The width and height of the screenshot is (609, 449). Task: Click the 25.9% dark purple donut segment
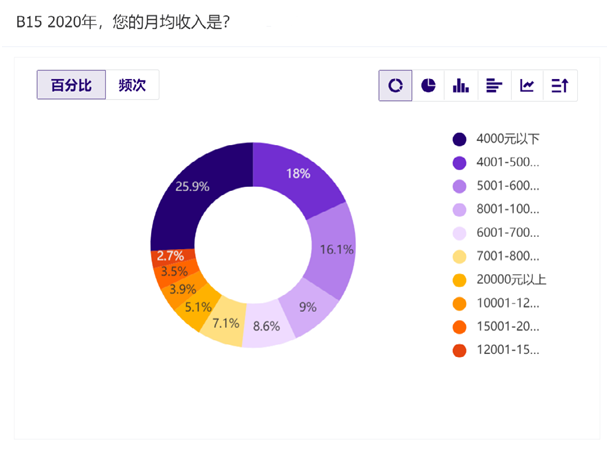(192, 185)
